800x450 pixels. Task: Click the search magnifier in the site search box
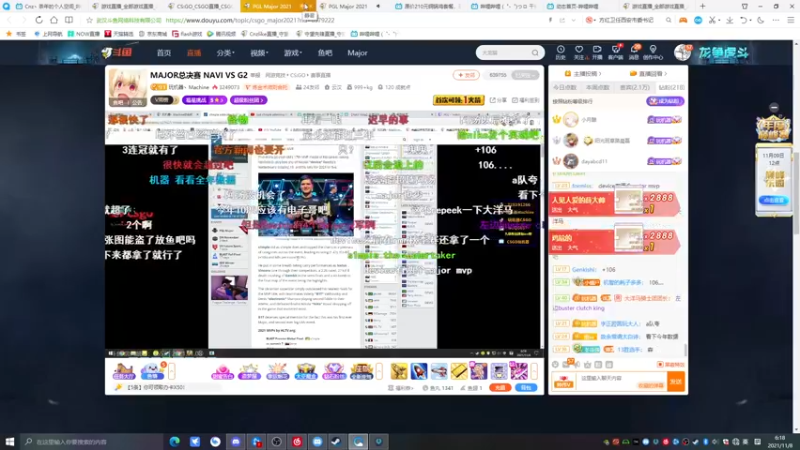point(535,53)
